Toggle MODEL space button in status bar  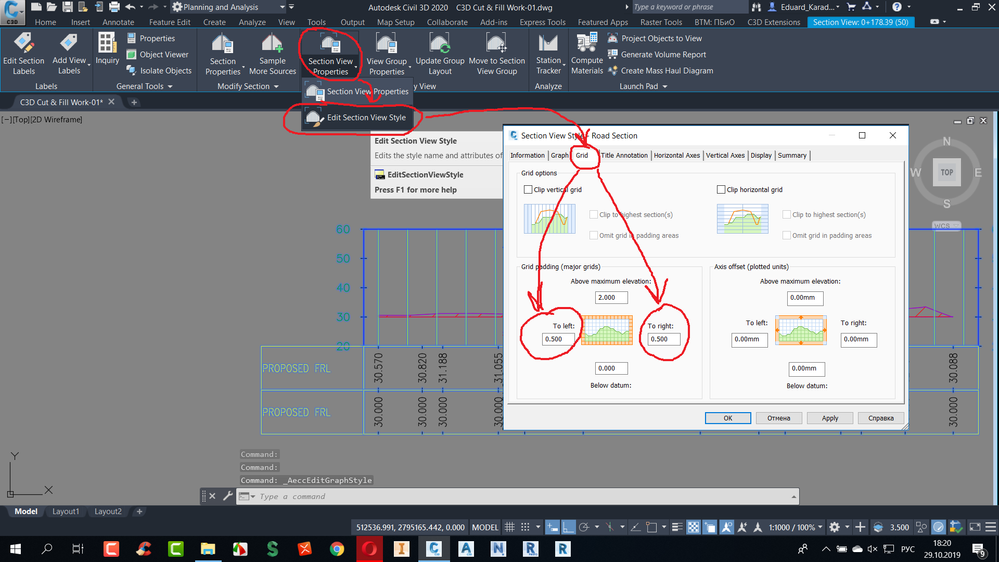pos(485,527)
